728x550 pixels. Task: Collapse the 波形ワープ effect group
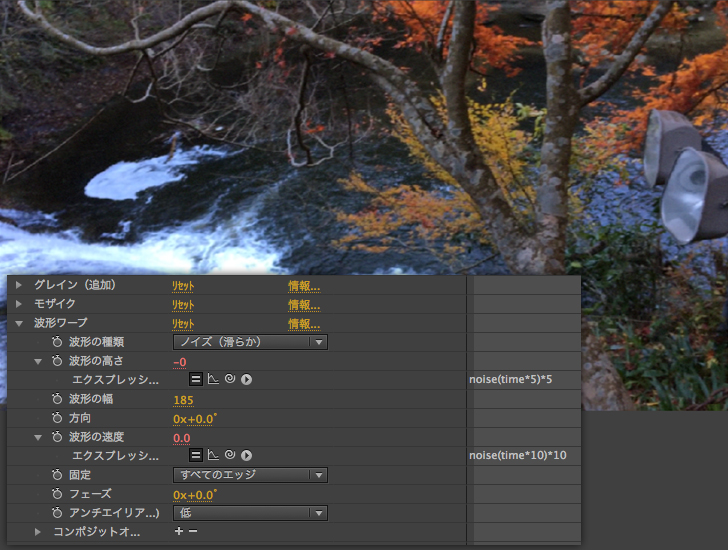pos(18,323)
